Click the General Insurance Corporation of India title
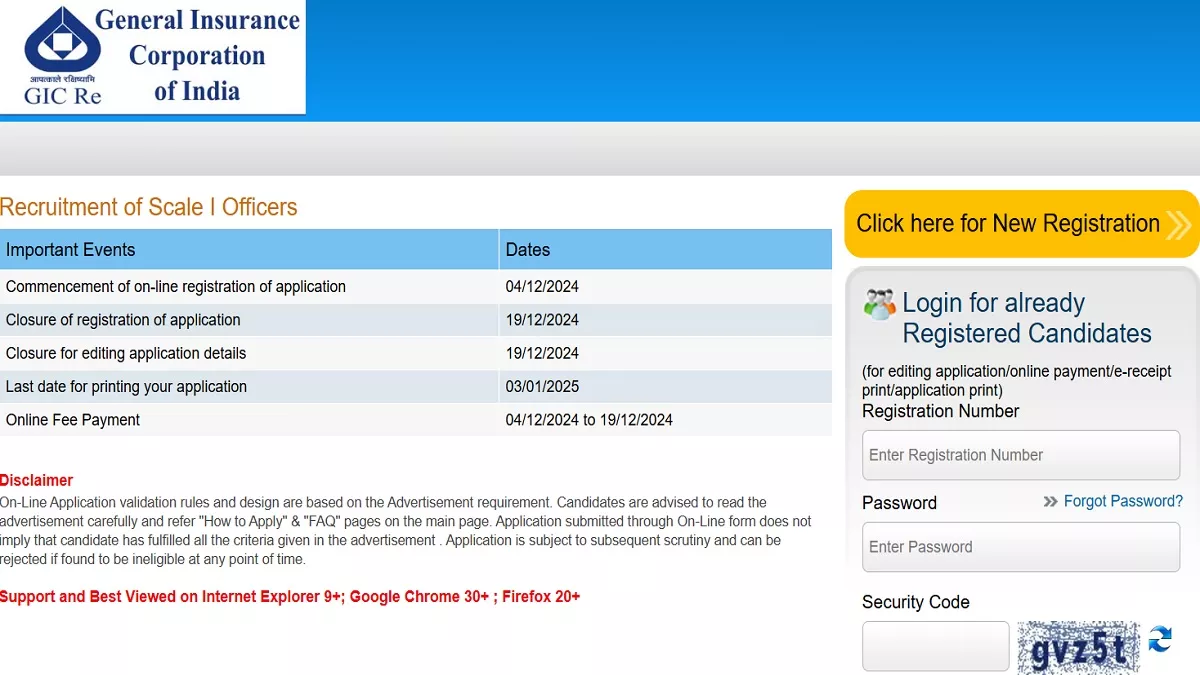Viewport: 1200px width, 675px height. pos(197,56)
